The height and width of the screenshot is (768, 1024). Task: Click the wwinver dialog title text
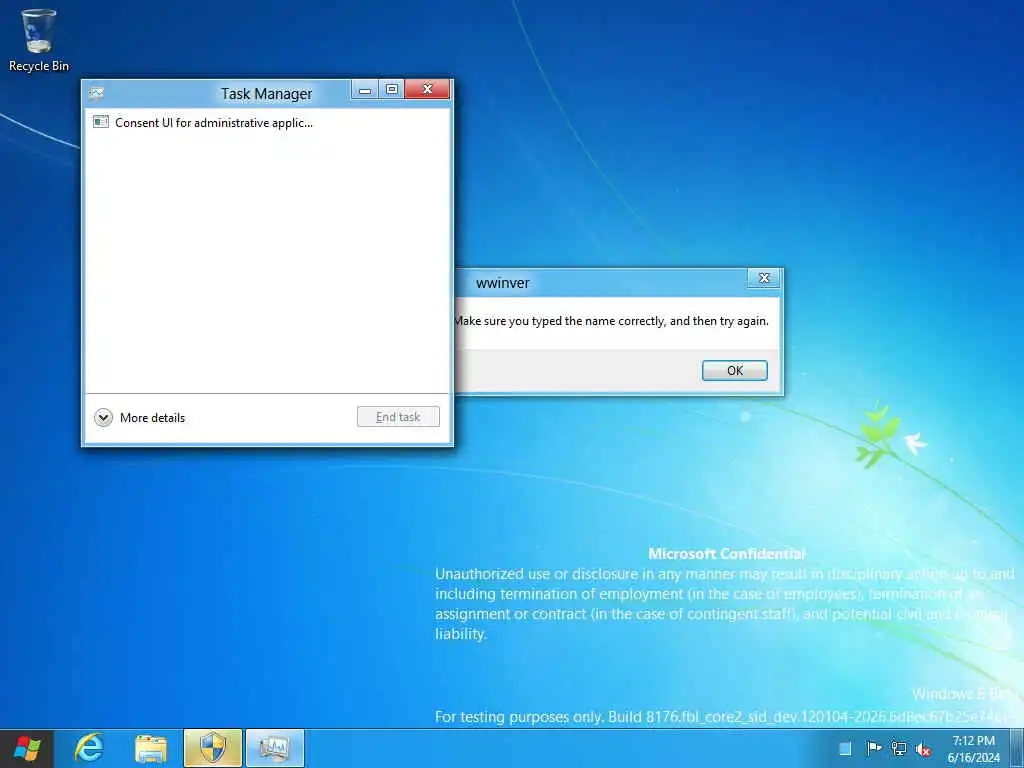502,283
